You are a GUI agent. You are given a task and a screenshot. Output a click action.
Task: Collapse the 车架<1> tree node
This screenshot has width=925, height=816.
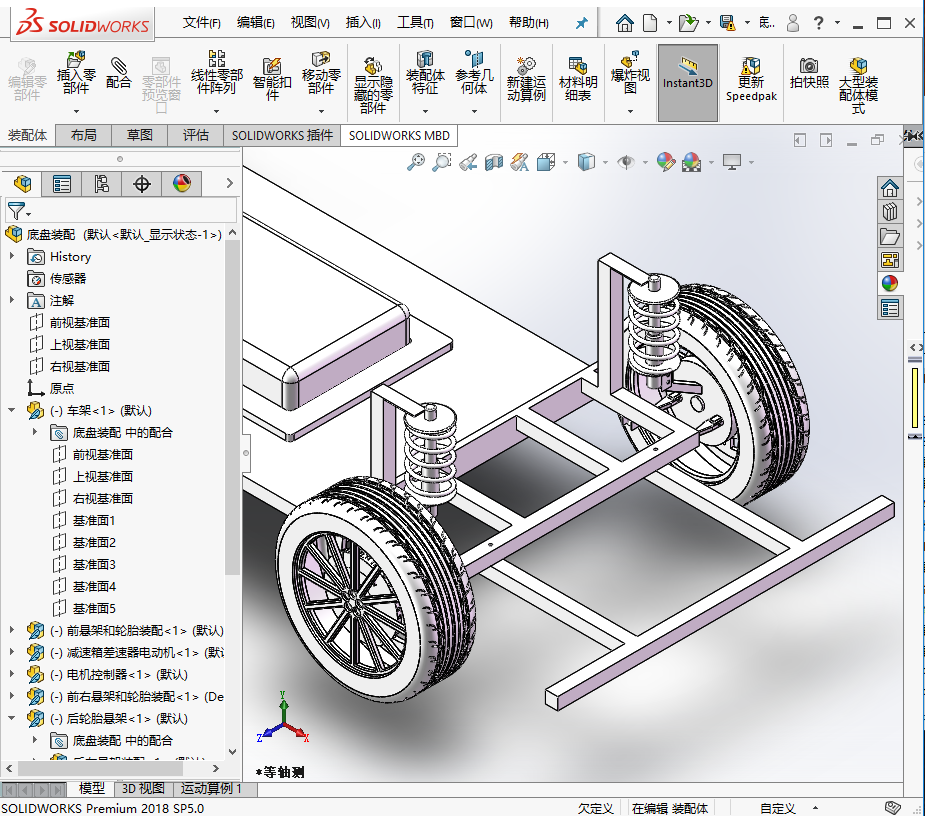tap(11, 410)
